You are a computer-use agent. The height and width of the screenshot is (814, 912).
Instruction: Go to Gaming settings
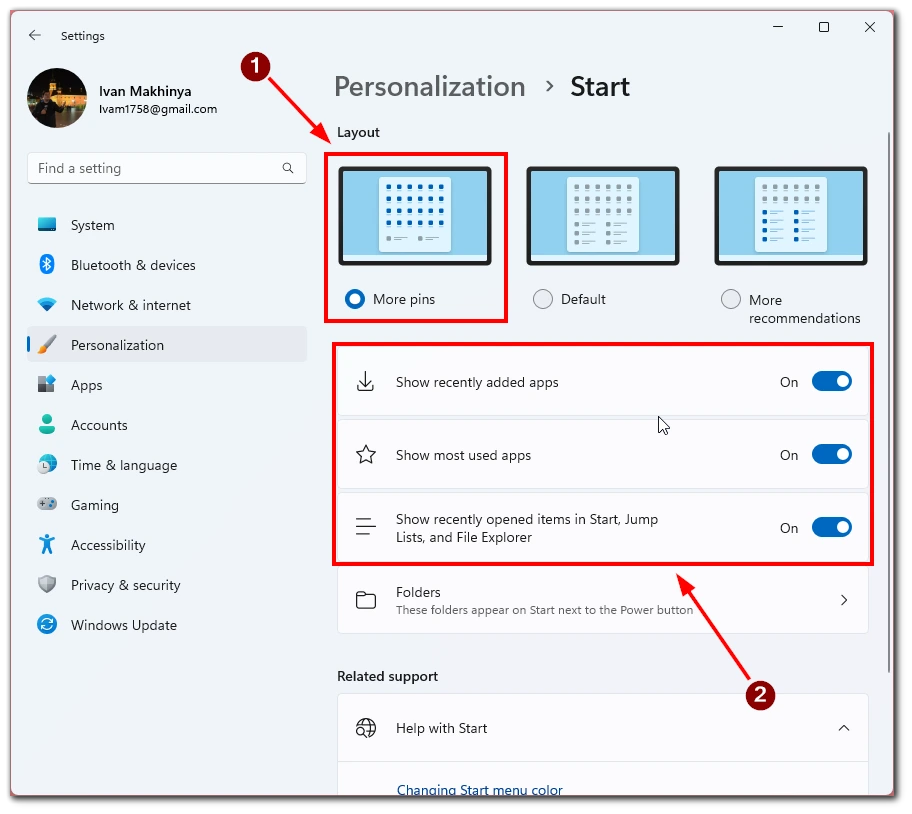(167, 505)
